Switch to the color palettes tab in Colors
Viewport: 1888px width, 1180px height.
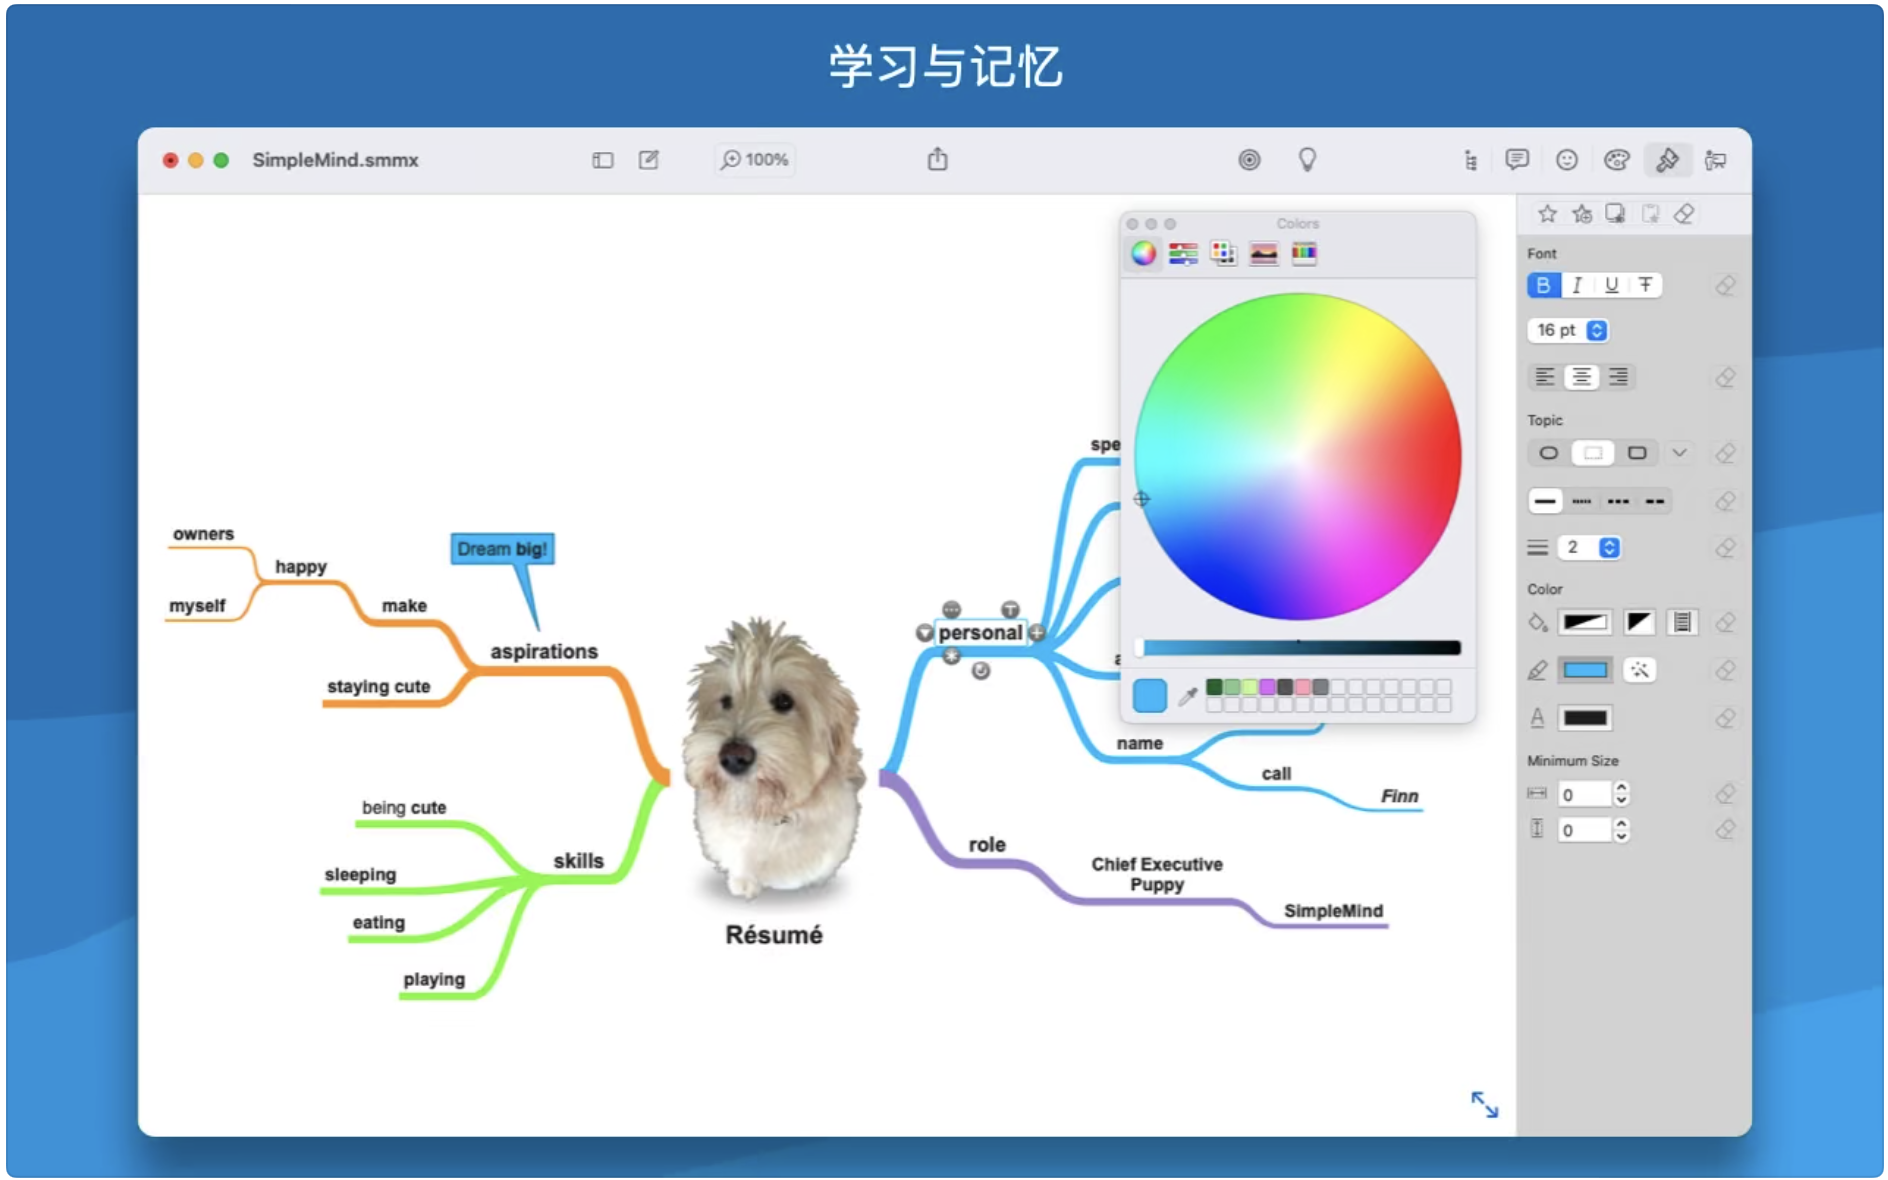pyautogui.click(x=1222, y=253)
